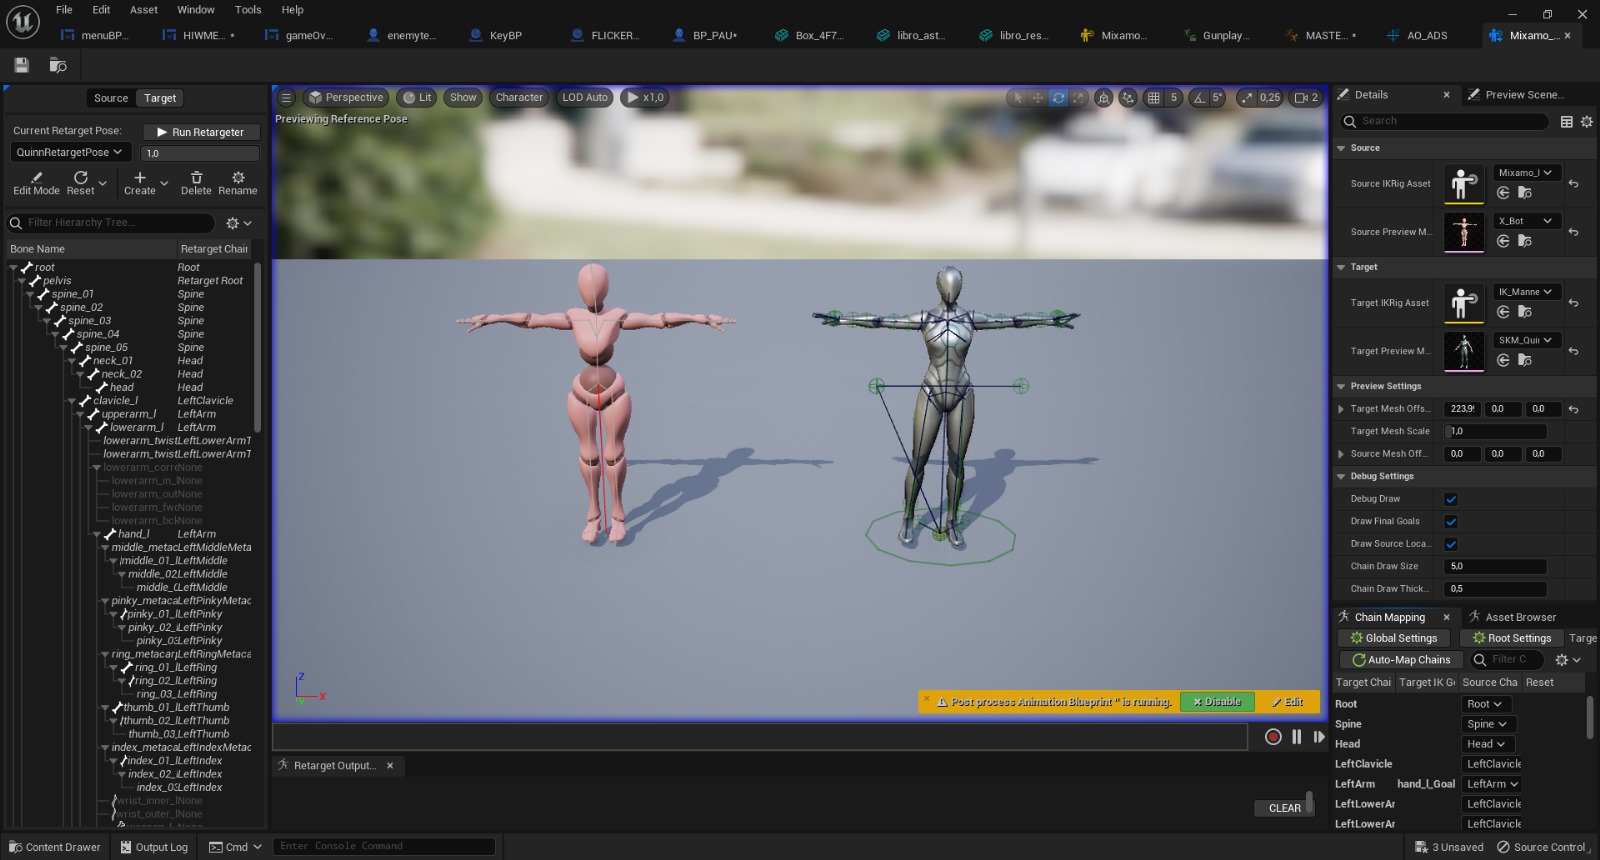Pause the animation playback
1600x860 pixels.
click(x=1296, y=737)
